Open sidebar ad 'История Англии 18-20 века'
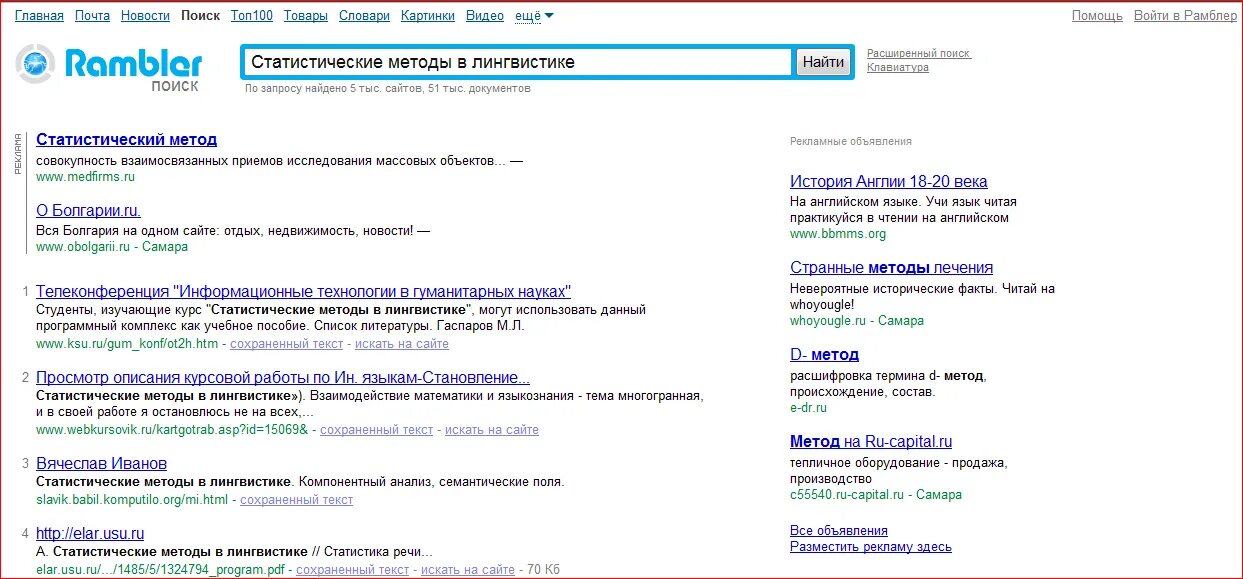Image resolution: width=1243 pixels, height=579 pixels. 889,181
